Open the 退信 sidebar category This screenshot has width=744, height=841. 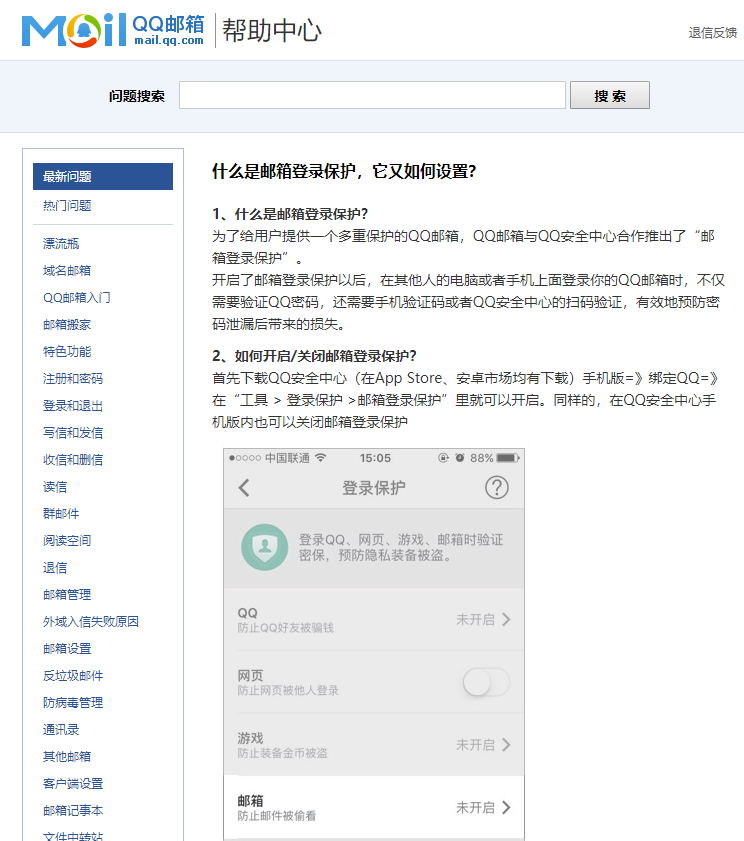pos(55,567)
